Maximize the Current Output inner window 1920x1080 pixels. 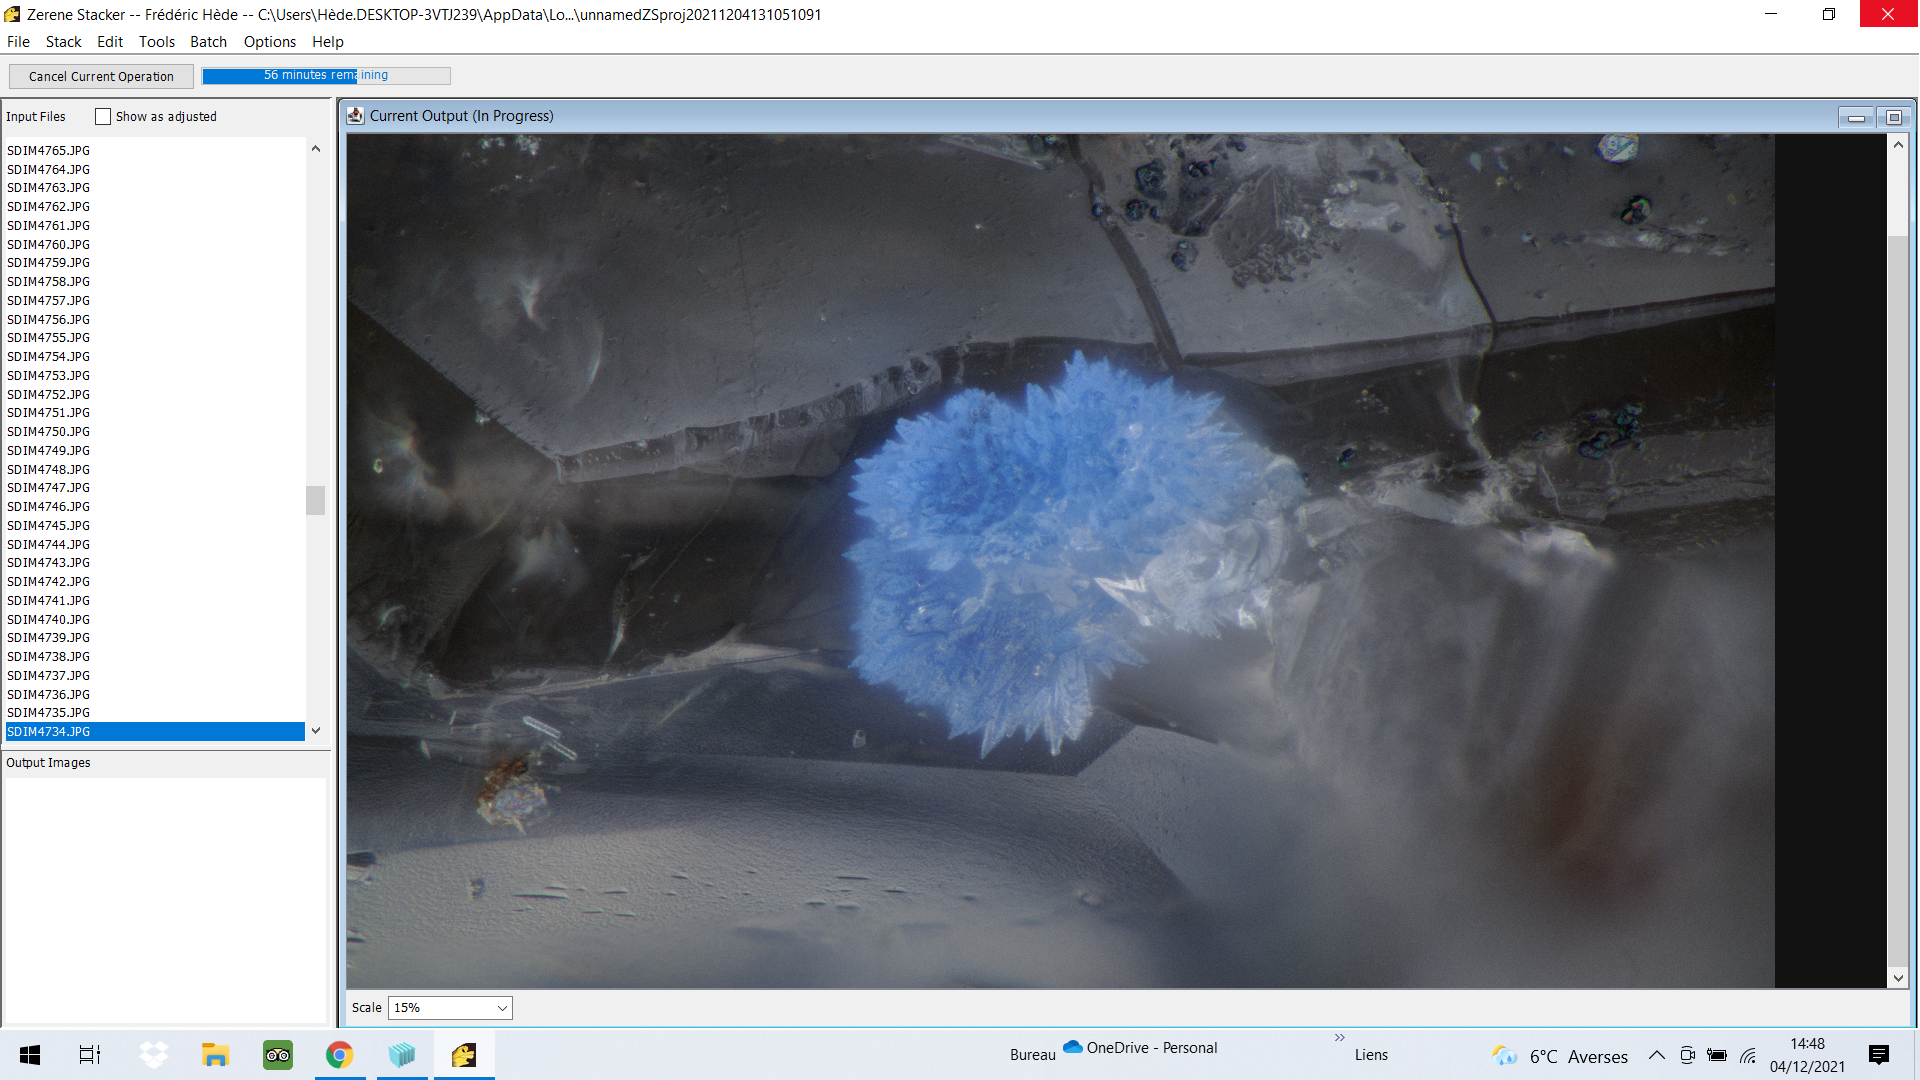(x=1893, y=118)
